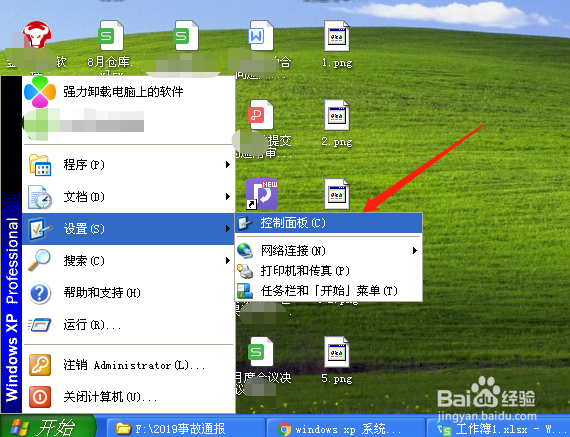Choose 任务栏和「开始」菜单(T) item
Image resolution: width=570 pixels, height=437 pixels.
pos(329,291)
